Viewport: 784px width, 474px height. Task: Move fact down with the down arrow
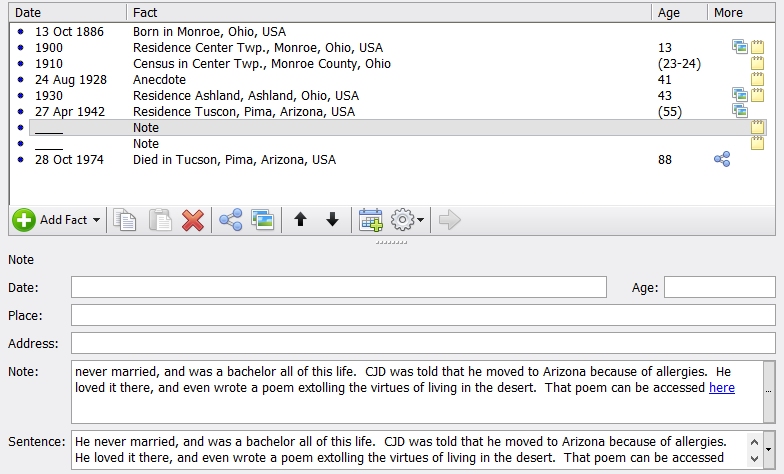(332, 220)
